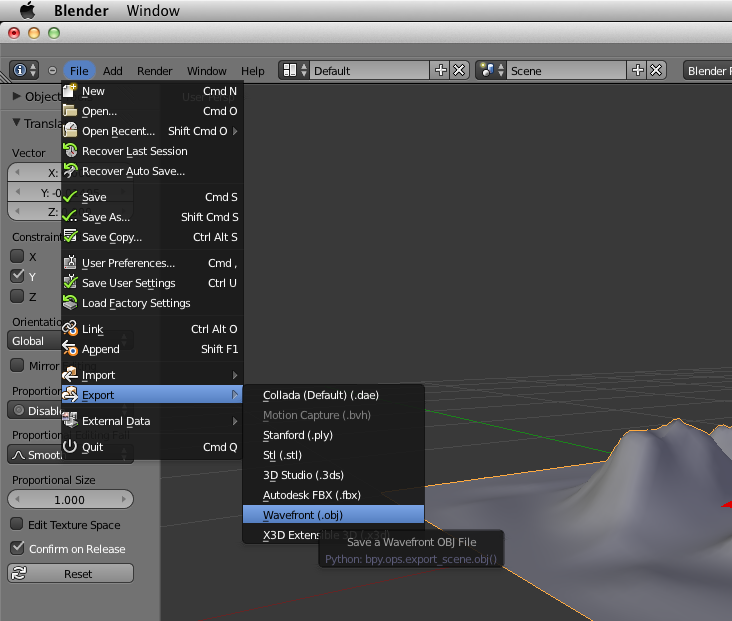Open the File menu
Screen dimensions: 732x621
coord(79,71)
